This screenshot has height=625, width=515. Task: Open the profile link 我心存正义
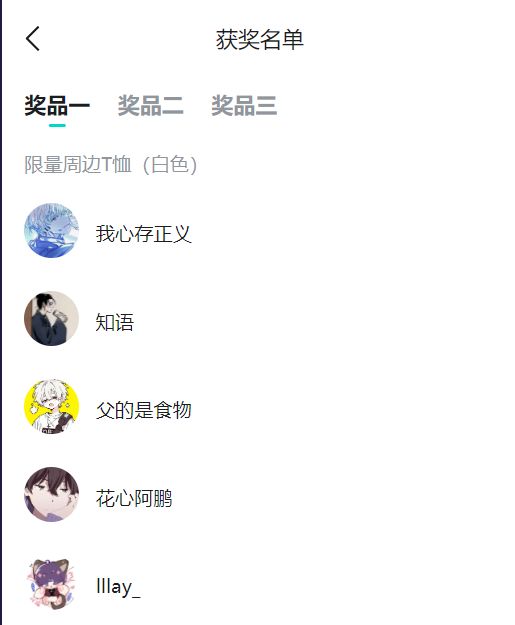coord(143,234)
